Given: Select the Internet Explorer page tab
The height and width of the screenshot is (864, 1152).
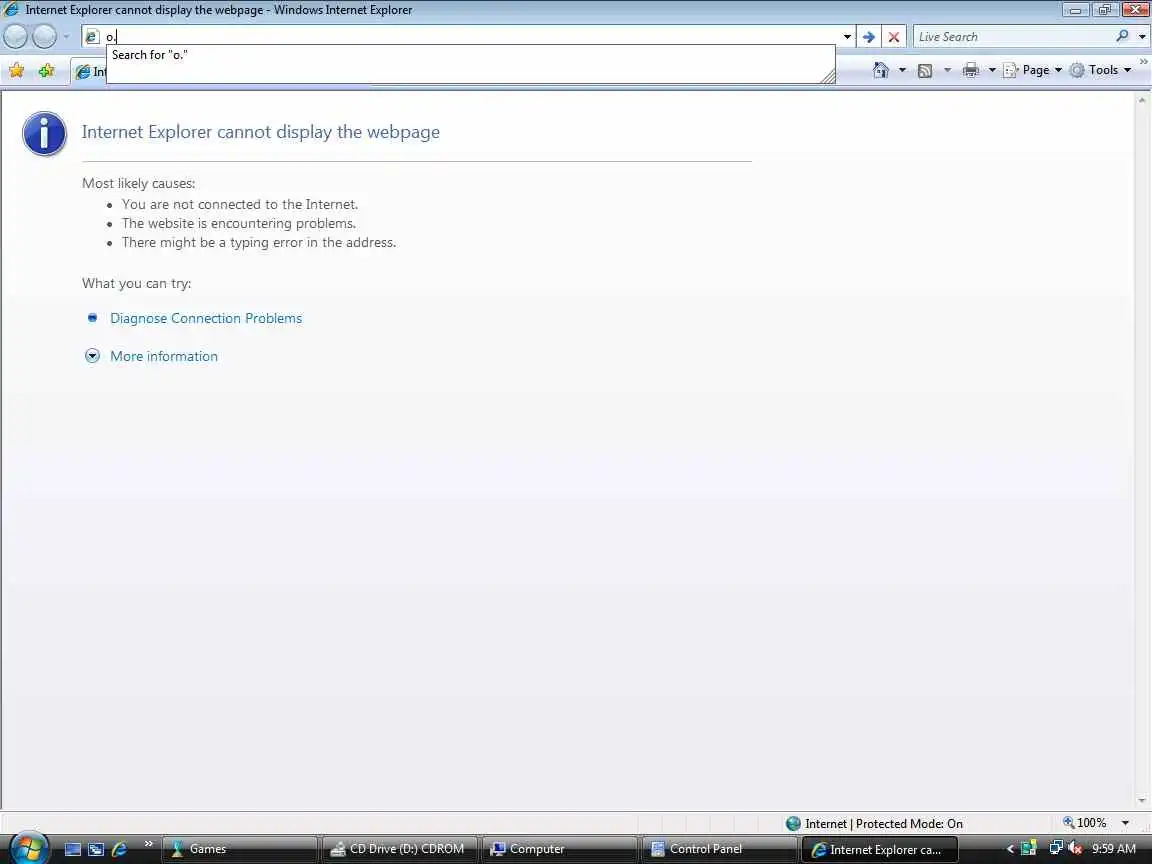Looking at the screenshot, I should pos(90,71).
